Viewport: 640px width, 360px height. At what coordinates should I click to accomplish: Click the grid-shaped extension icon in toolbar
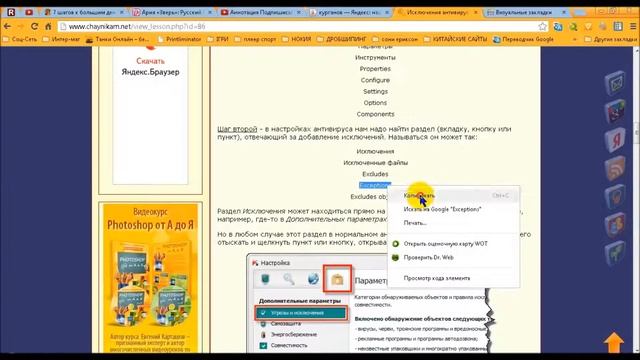[x=618, y=27]
